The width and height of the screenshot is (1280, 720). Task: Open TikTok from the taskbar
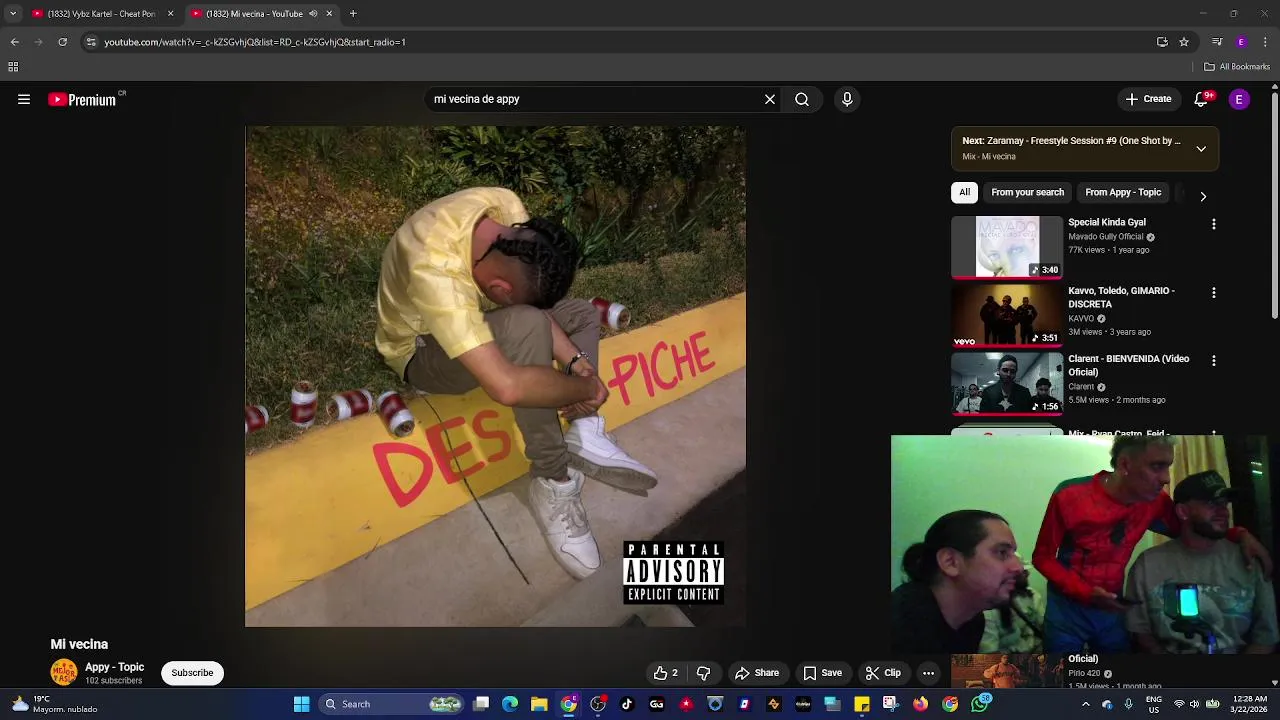pyautogui.click(x=627, y=704)
